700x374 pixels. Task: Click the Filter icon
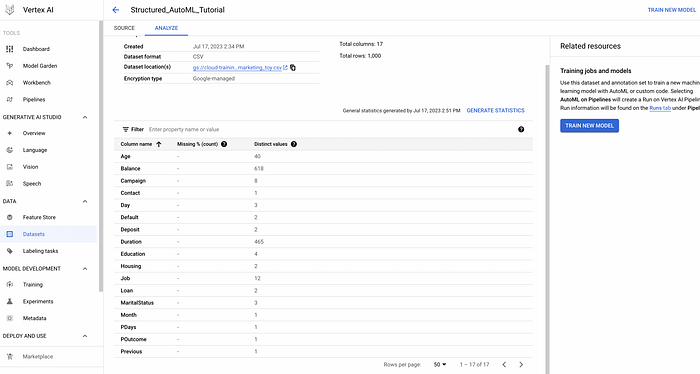[x=125, y=129]
